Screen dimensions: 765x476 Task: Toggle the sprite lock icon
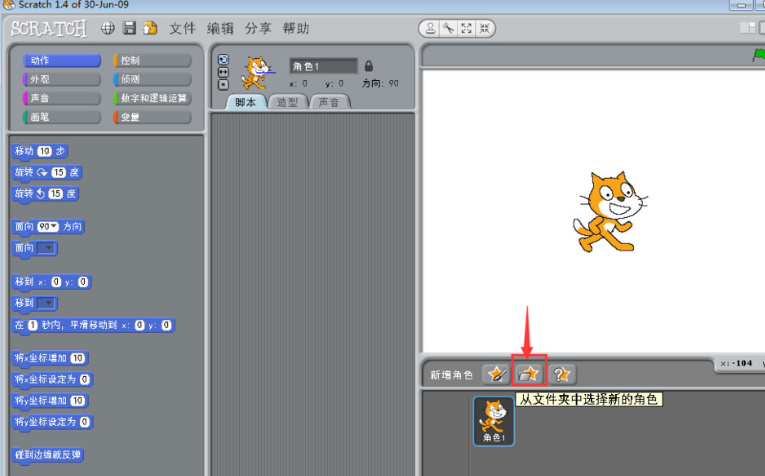368,66
